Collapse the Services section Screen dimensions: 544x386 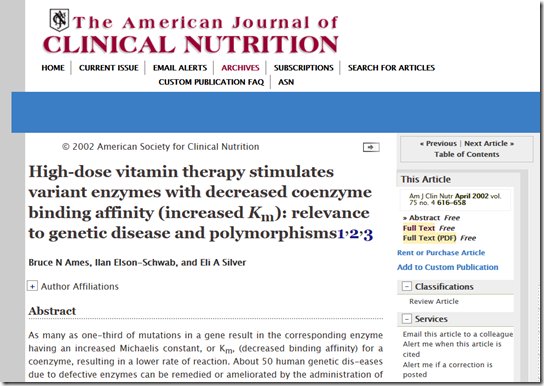pyautogui.click(x=407, y=319)
